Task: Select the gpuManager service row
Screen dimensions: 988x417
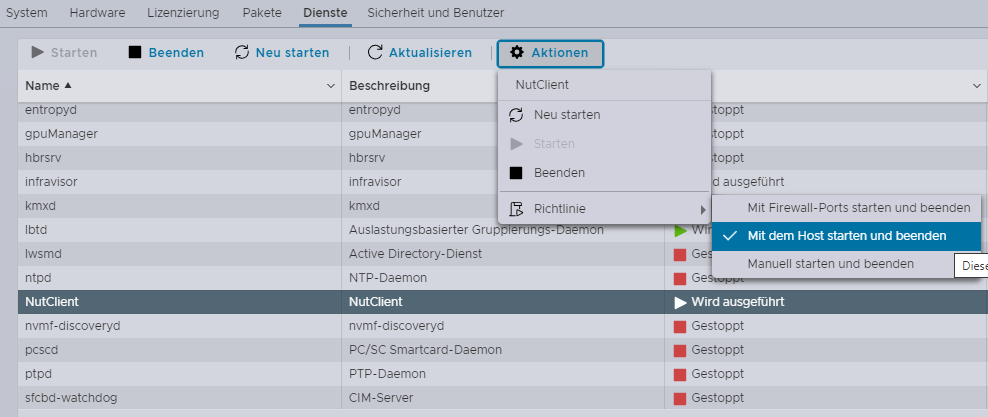Action: coord(502,134)
